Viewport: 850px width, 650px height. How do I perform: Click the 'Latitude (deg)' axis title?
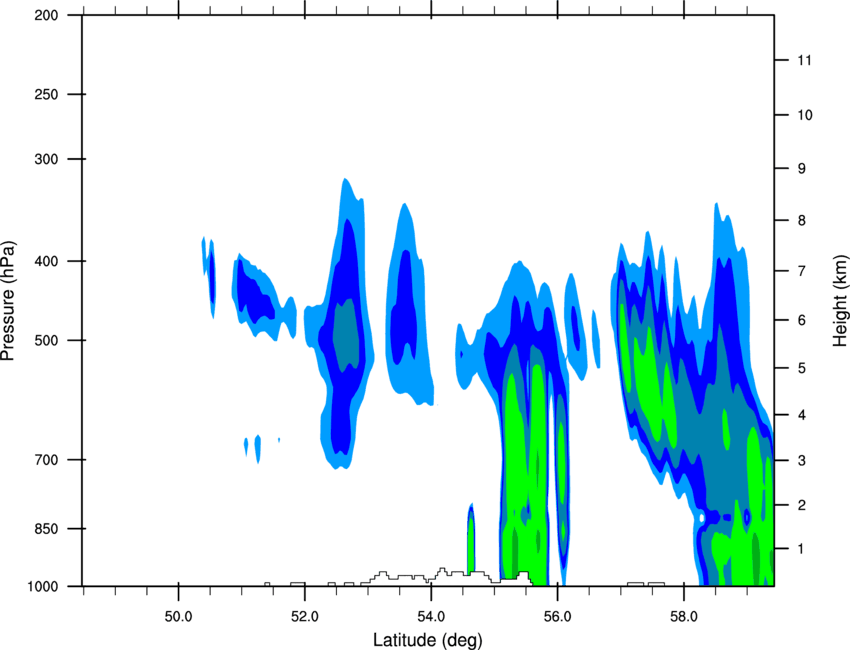pos(428,640)
